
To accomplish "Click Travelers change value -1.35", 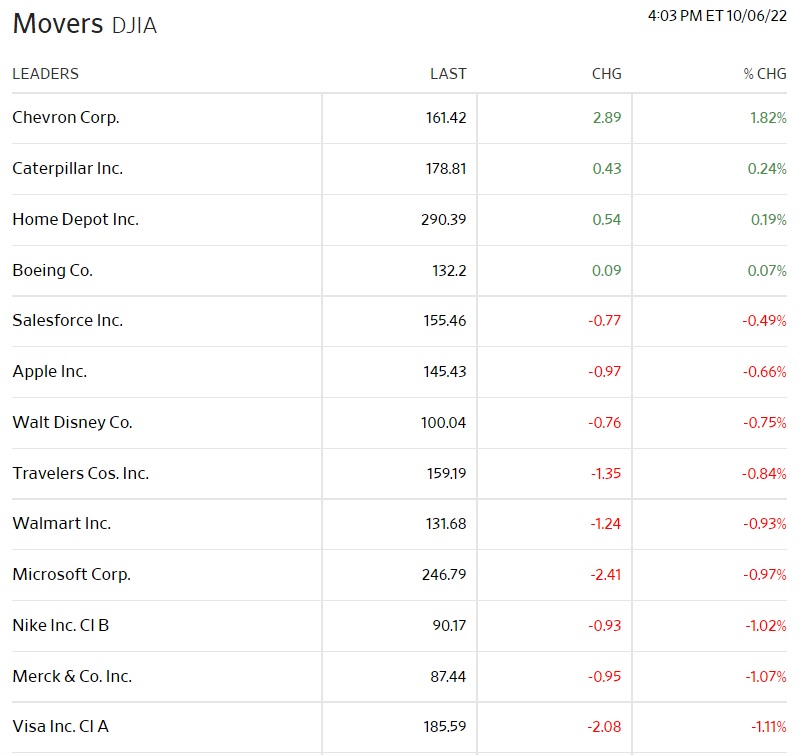I will tap(606, 473).
